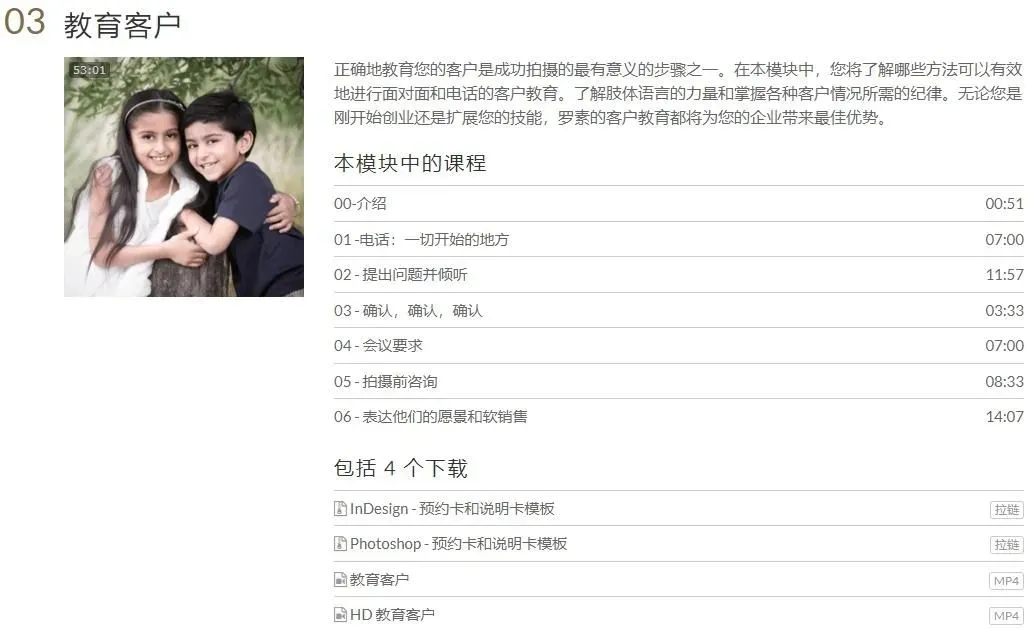This screenshot has width=1028, height=630.
Task: Click the Photoshop template file icon
Action: [x=340, y=544]
